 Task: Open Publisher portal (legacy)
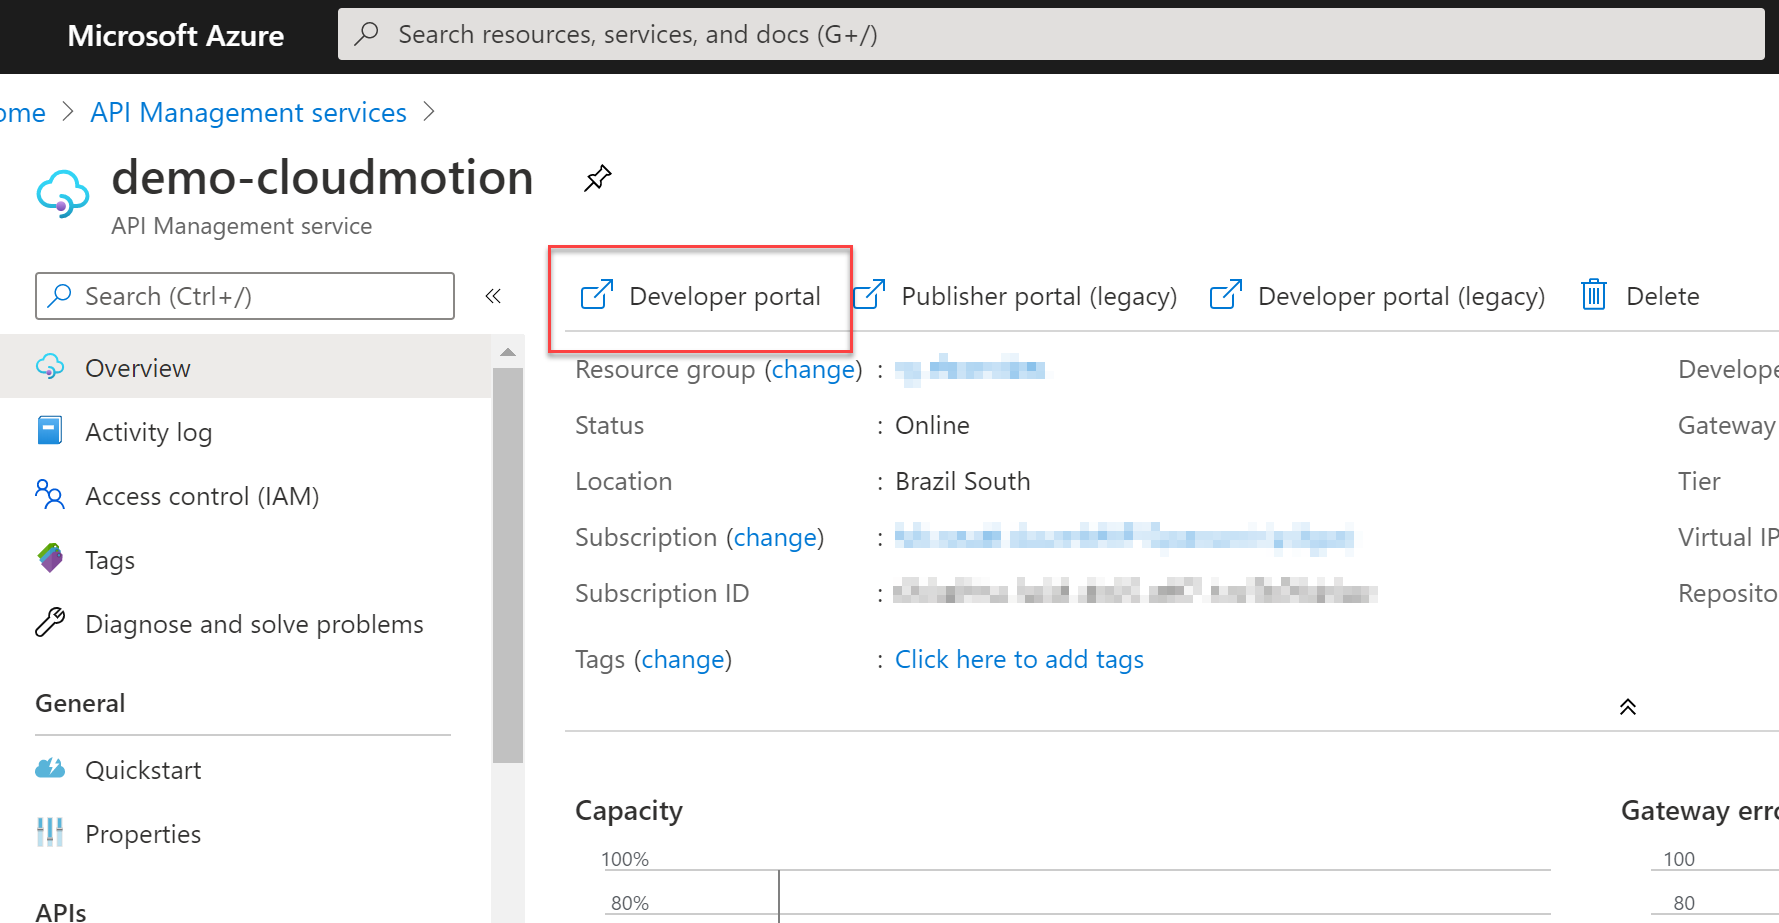pyautogui.click(x=1015, y=296)
